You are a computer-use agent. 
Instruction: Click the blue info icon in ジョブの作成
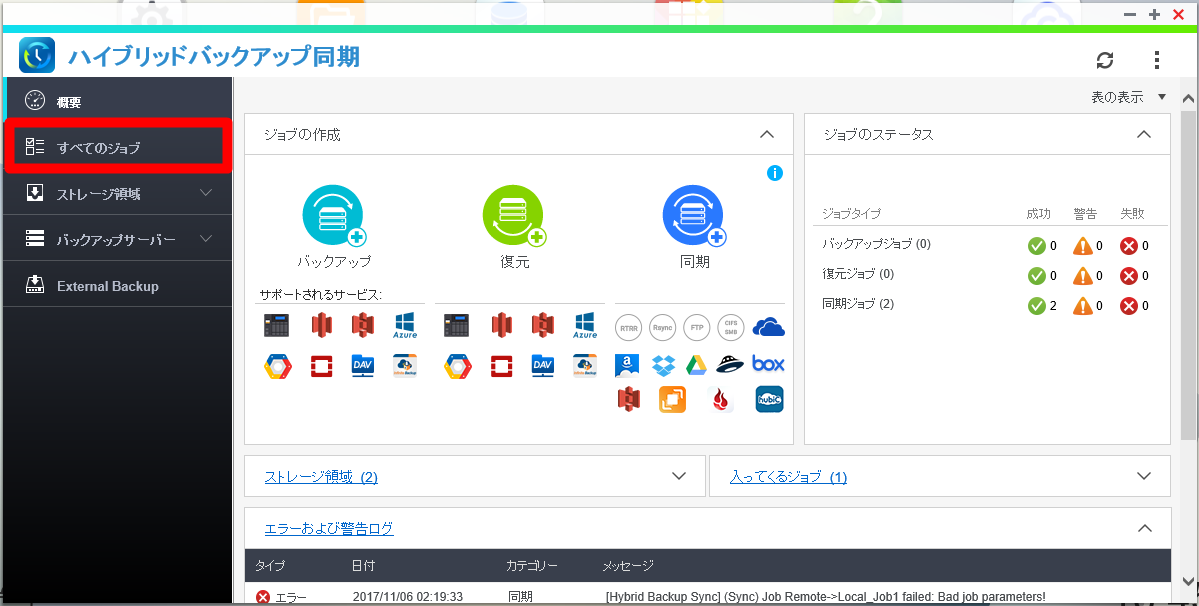pyautogui.click(x=775, y=173)
